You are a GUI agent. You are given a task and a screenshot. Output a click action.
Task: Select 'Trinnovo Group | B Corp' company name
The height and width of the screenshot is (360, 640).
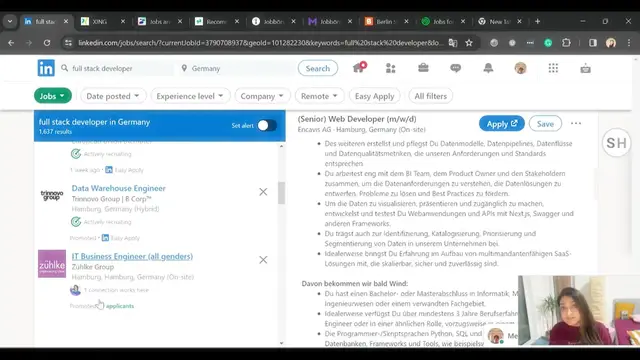point(111,199)
